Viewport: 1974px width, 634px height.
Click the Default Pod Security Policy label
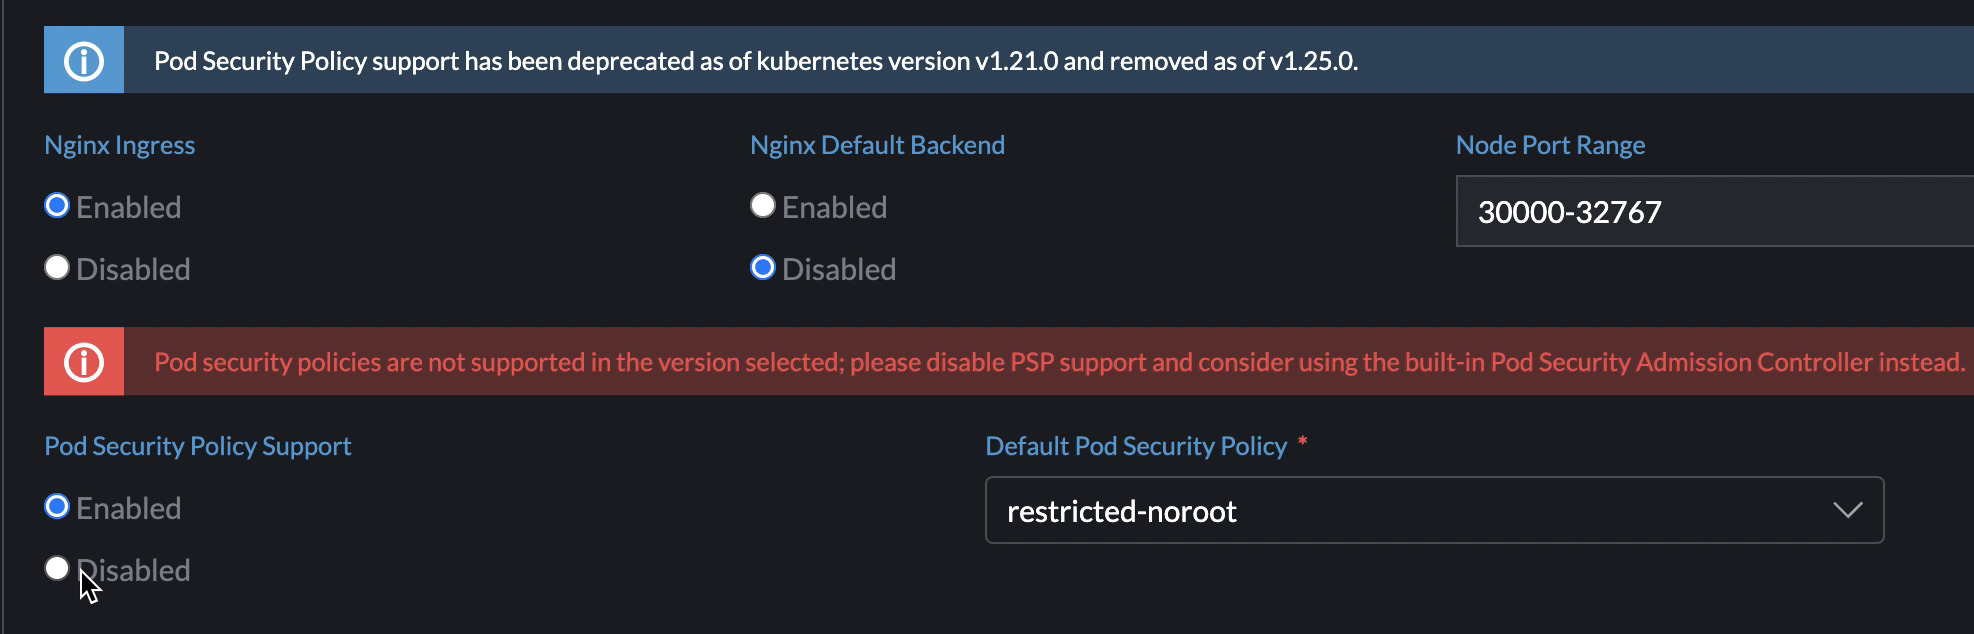click(x=1135, y=446)
